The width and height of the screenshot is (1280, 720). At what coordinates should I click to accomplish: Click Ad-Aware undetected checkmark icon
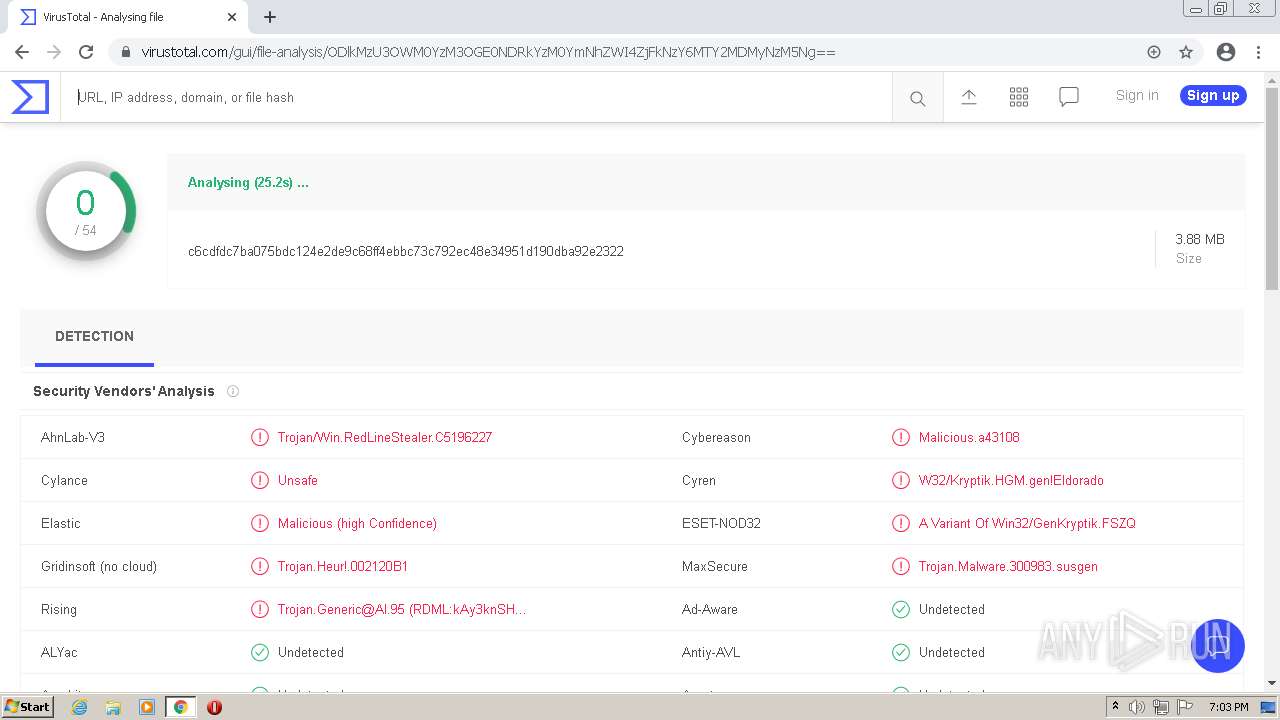pos(901,609)
